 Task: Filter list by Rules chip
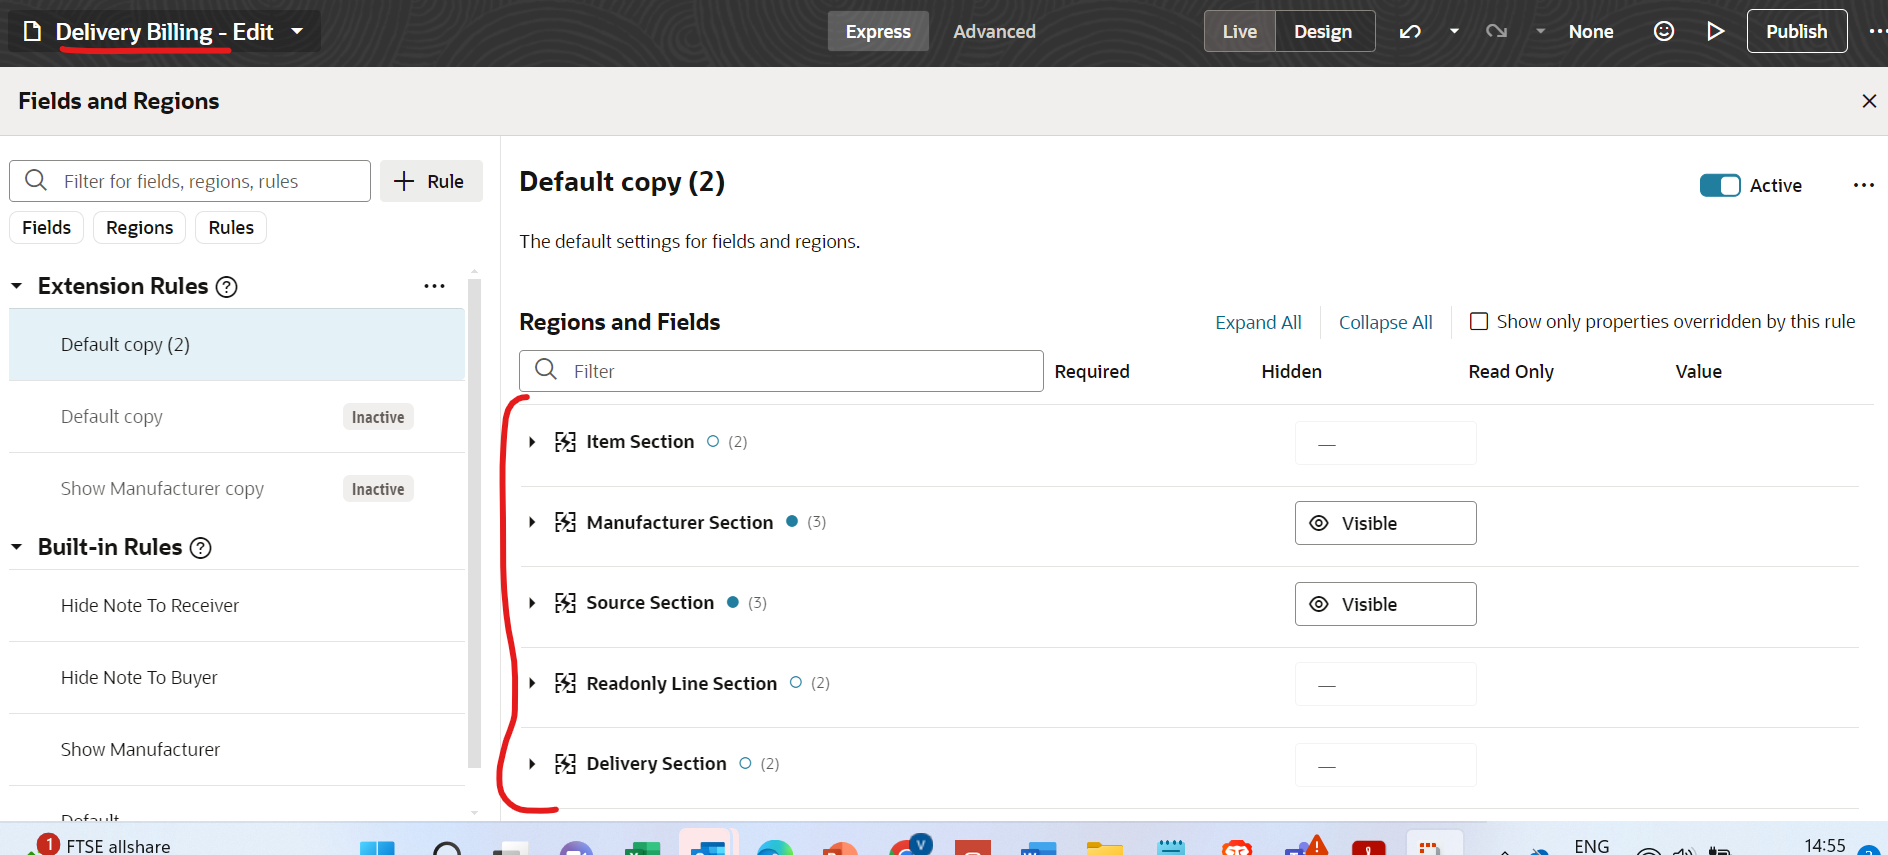click(231, 227)
